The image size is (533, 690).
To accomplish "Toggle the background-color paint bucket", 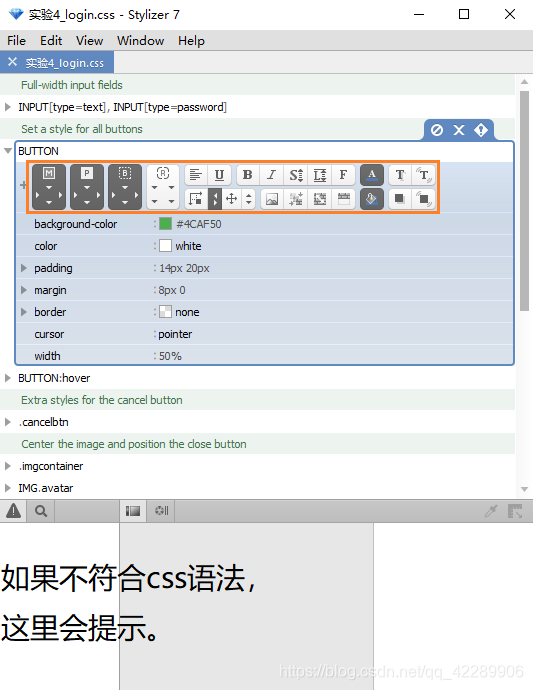I will coord(372,199).
